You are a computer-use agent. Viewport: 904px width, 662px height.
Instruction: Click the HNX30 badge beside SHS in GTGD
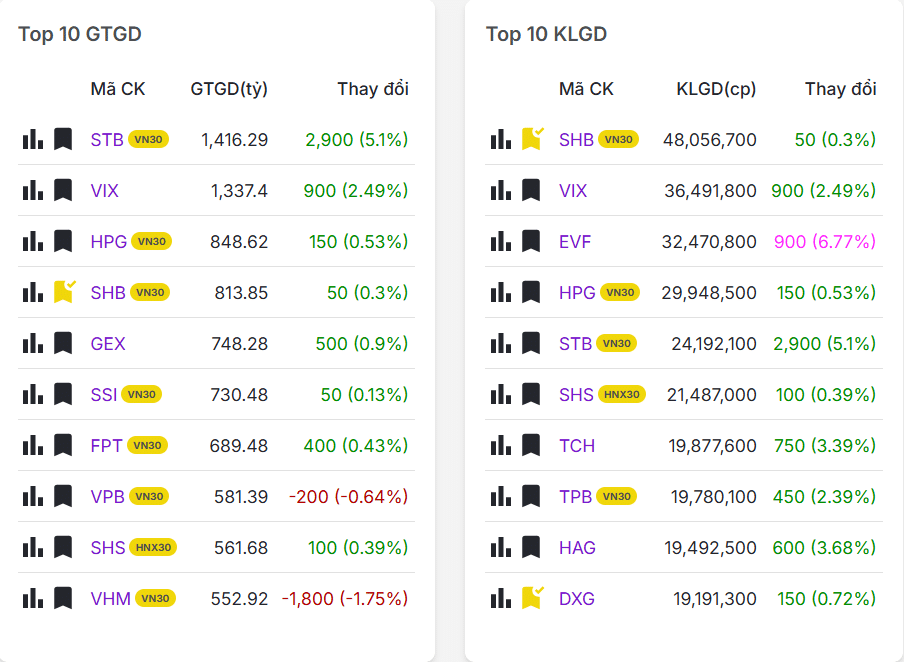pyautogui.click(x=153, y=547)
